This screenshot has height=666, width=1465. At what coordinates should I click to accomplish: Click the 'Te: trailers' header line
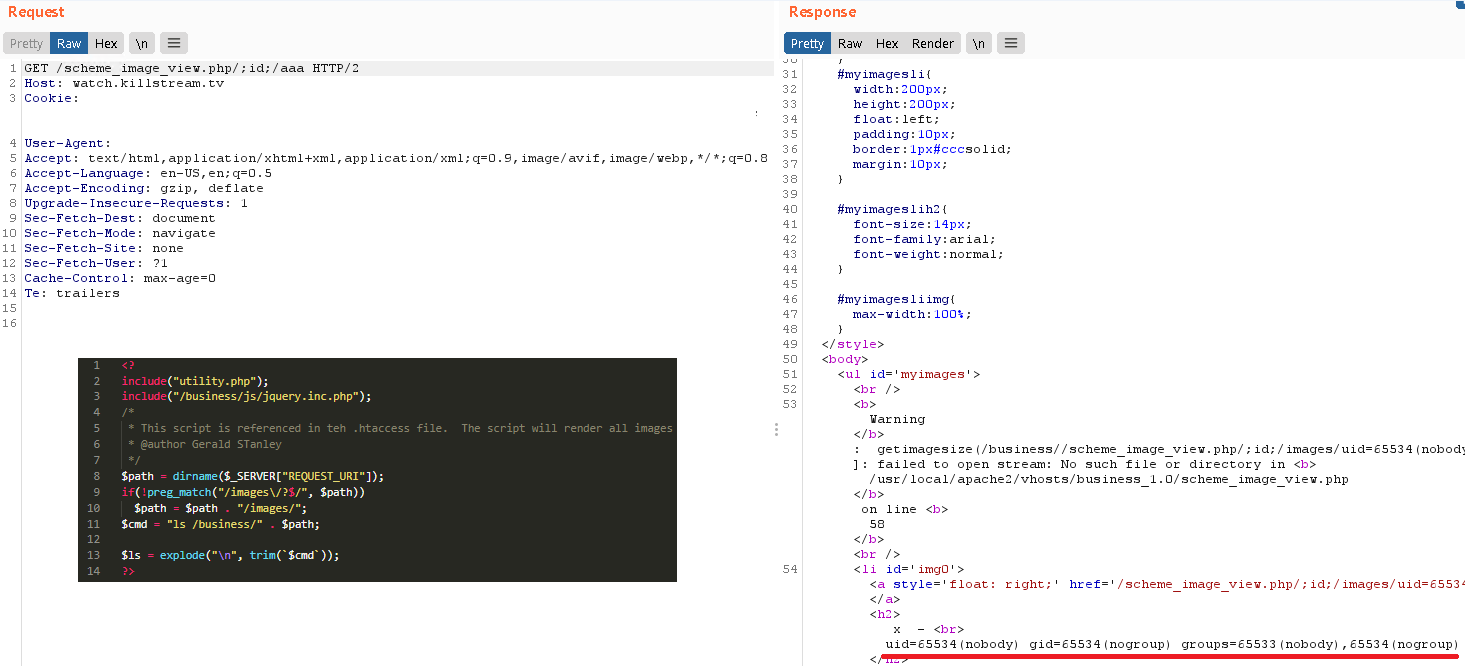click(72, 293)
